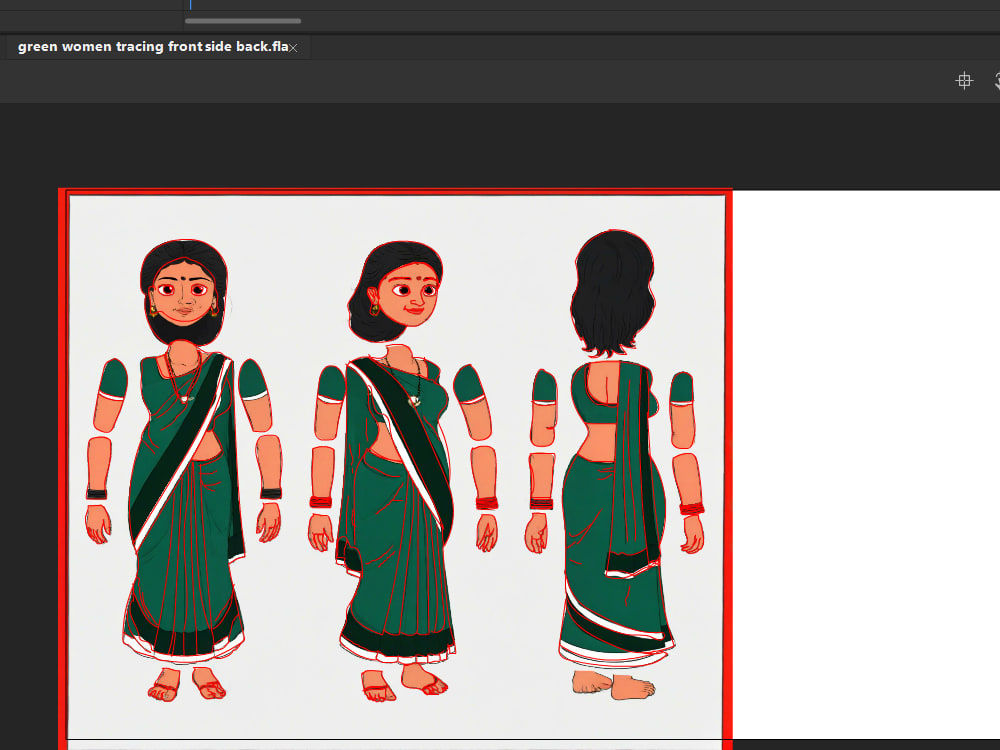Close the green women tracing .fla tab
The height and width of the screenshot is (750, 1000).
point(293,48)
